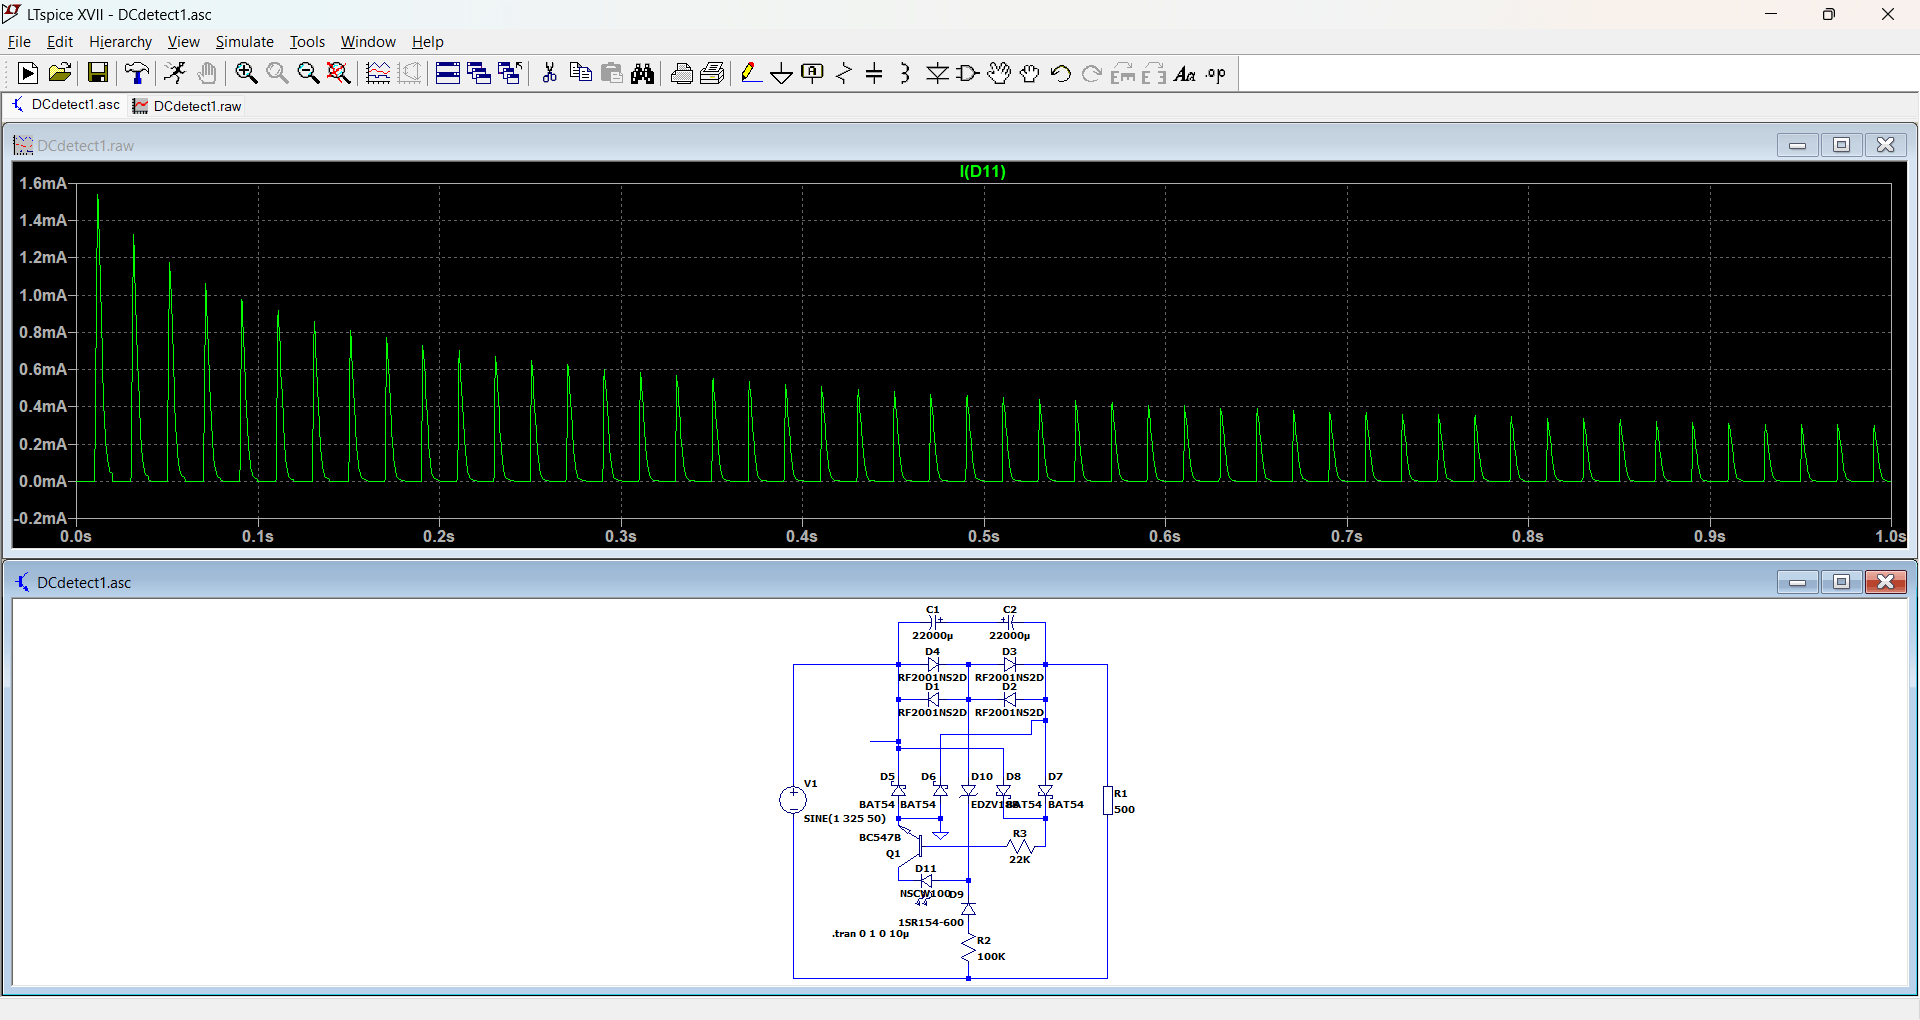Zoom to fit with the crossed magnifier
The width and height of the screenshot is (1920, 1020).
coord(339,73)
